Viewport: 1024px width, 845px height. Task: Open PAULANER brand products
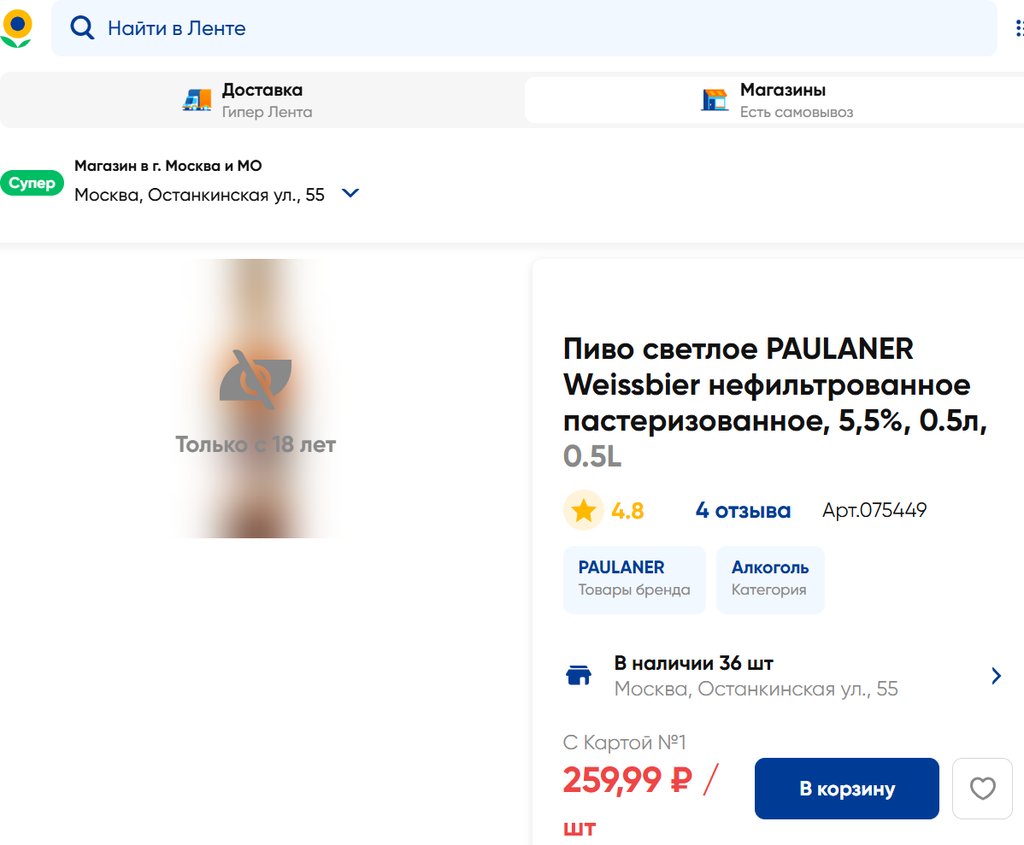tap(634, 579)
